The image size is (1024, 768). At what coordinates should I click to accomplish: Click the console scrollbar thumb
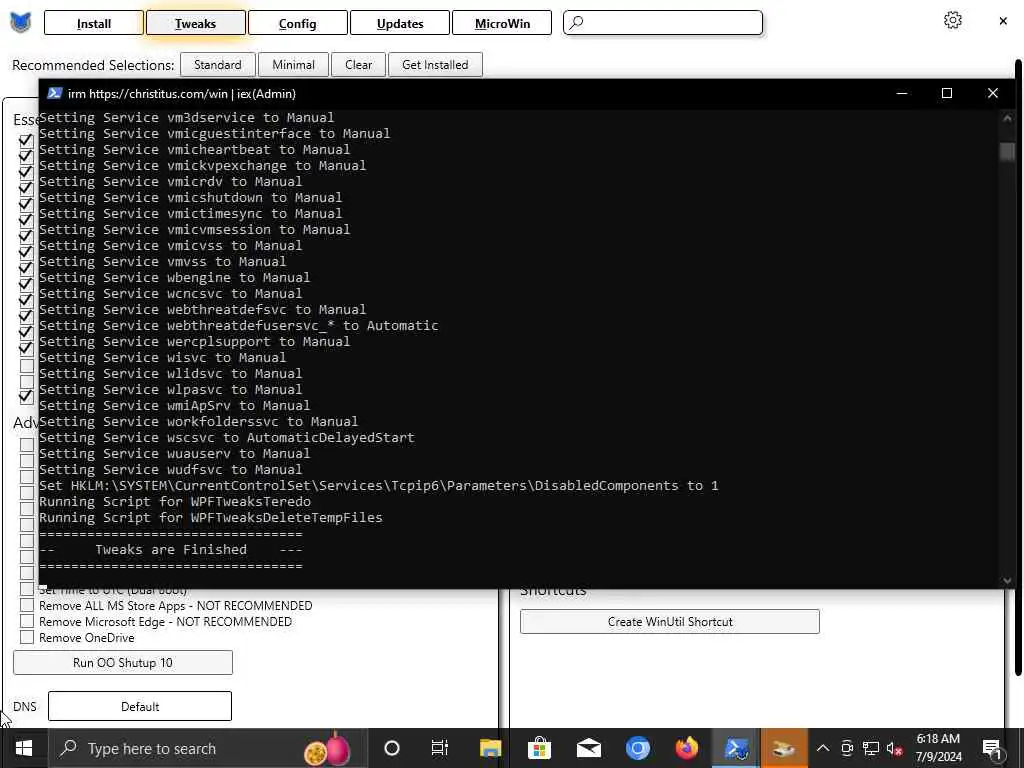pyautogui.click(x=1007, y=152)
